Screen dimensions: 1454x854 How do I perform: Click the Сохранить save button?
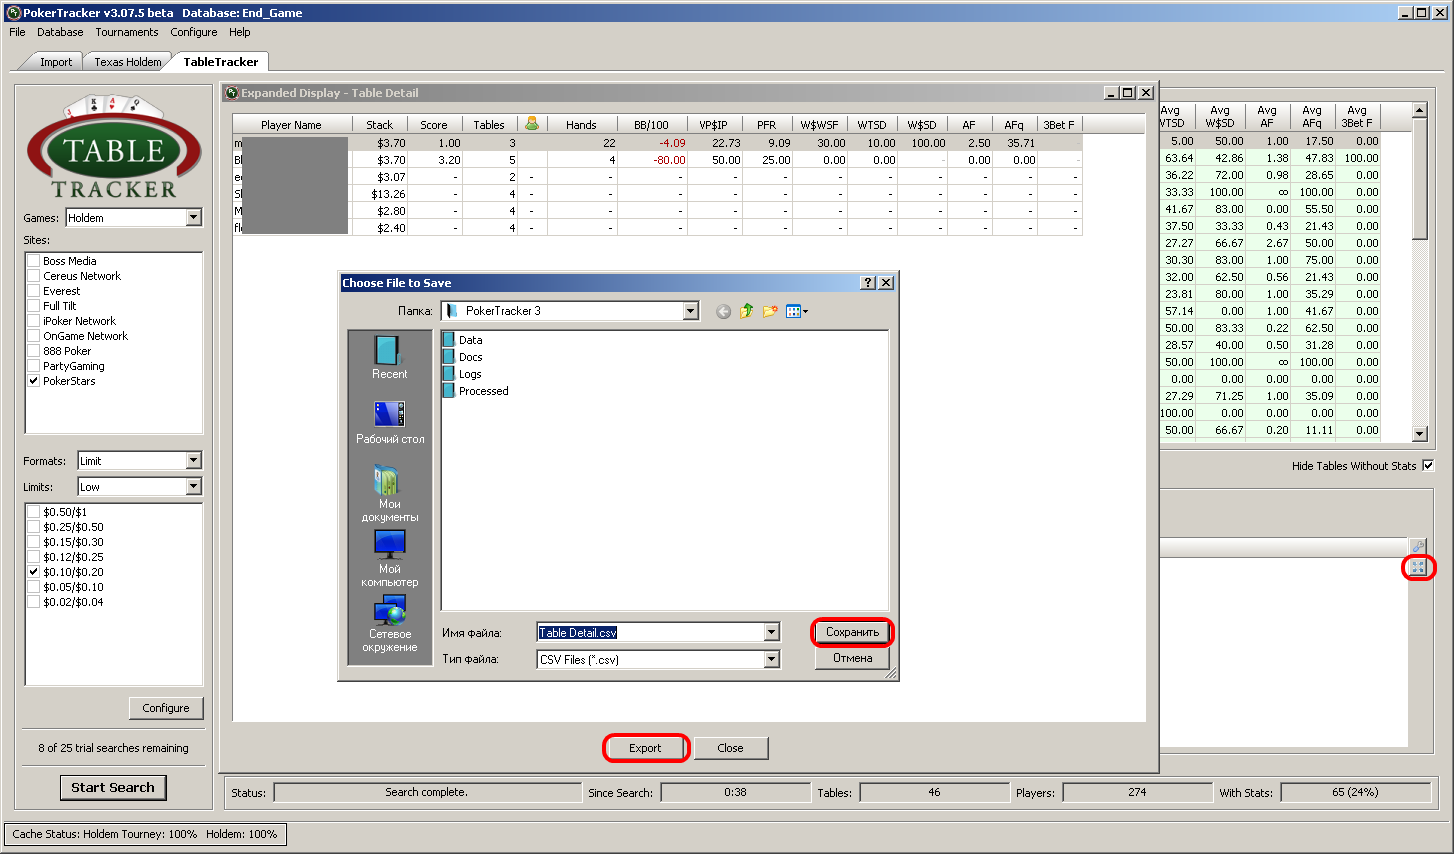pos(852,632)
